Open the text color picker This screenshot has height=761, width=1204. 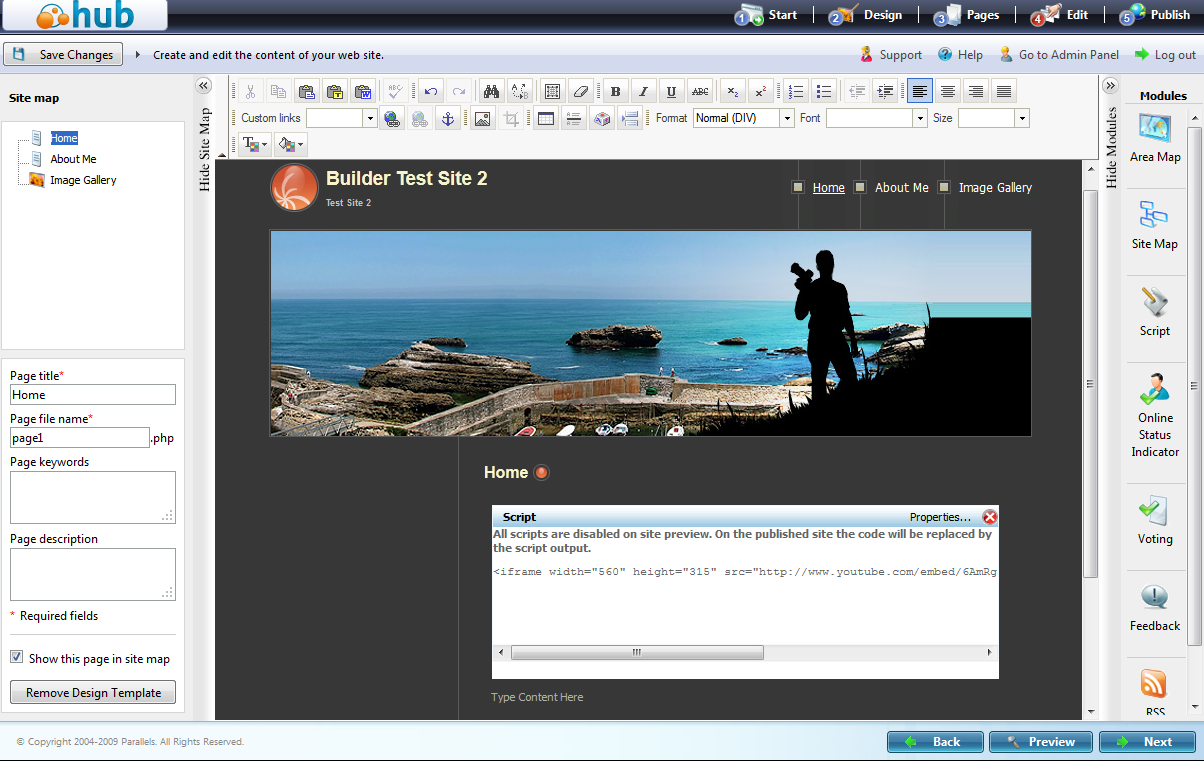(x=254, y=145)
